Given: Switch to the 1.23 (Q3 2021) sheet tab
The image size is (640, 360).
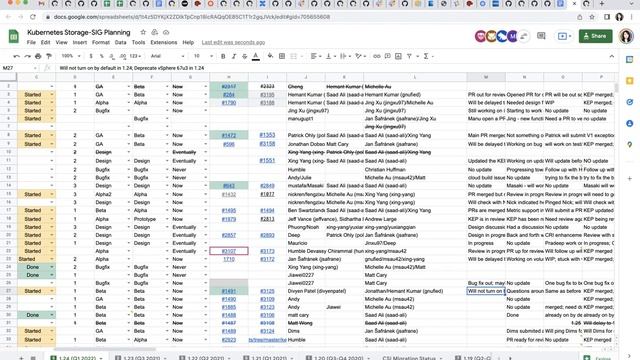Looking at the screenshot, I should 141,358.
